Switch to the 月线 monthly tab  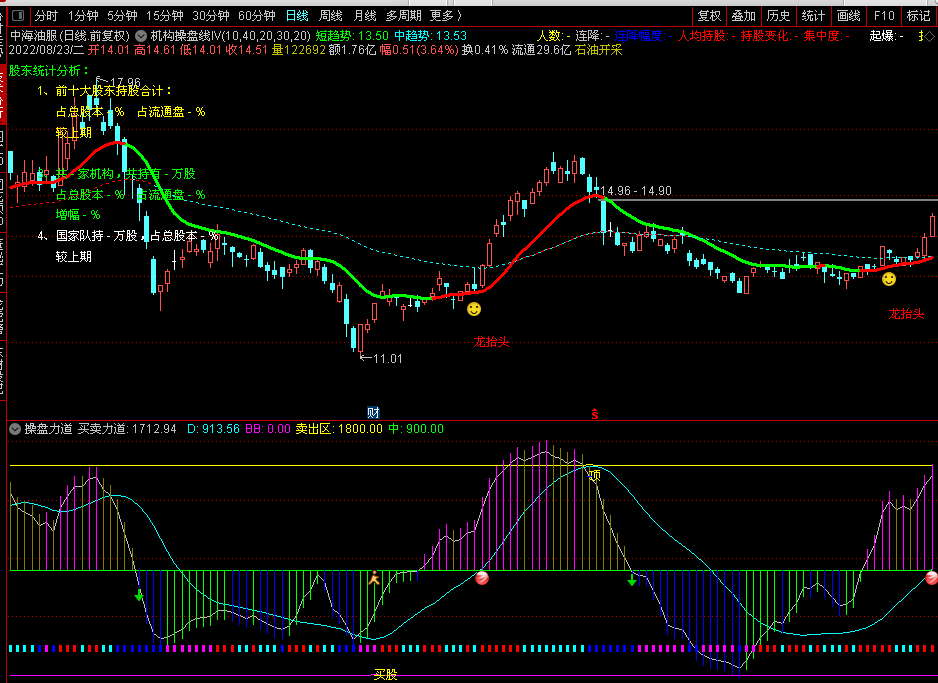pyautogui.click(x=365, y=16)
